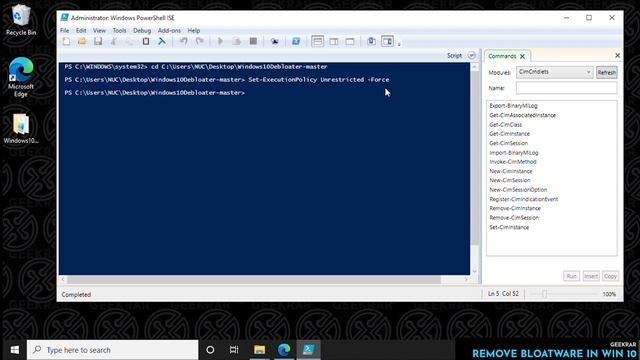
Task: Open Task View from the taskbar
Action: [x=234, y=350]
